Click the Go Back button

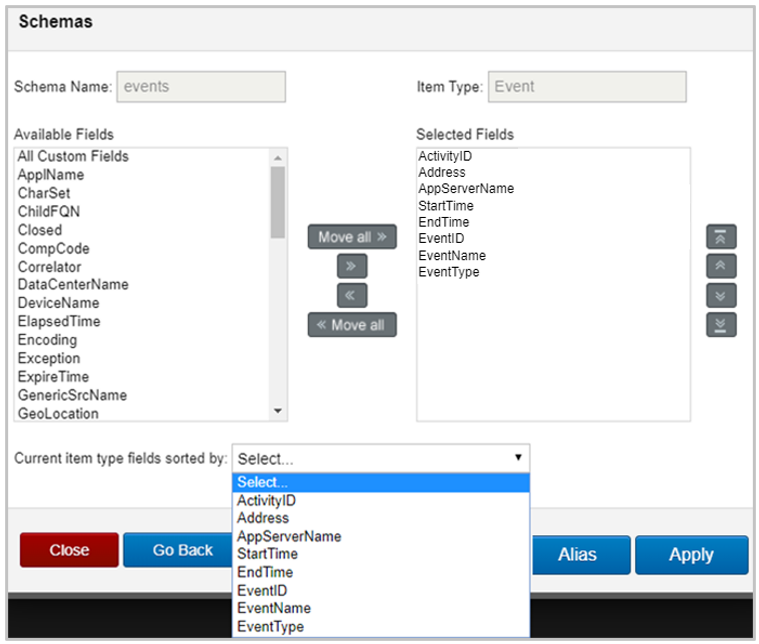click(x=178, y=550)
